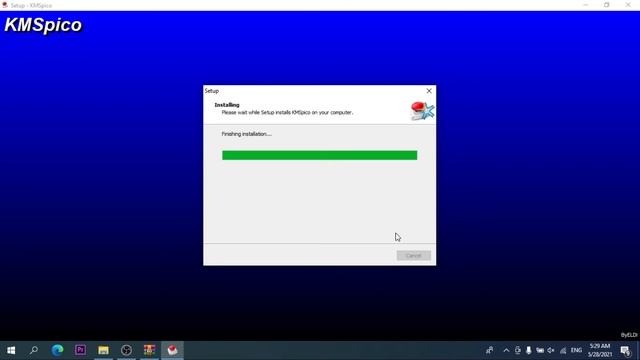640x360 pixels.
Task: Click the 'Installing' heading text
Action: (x=227, y=105)
